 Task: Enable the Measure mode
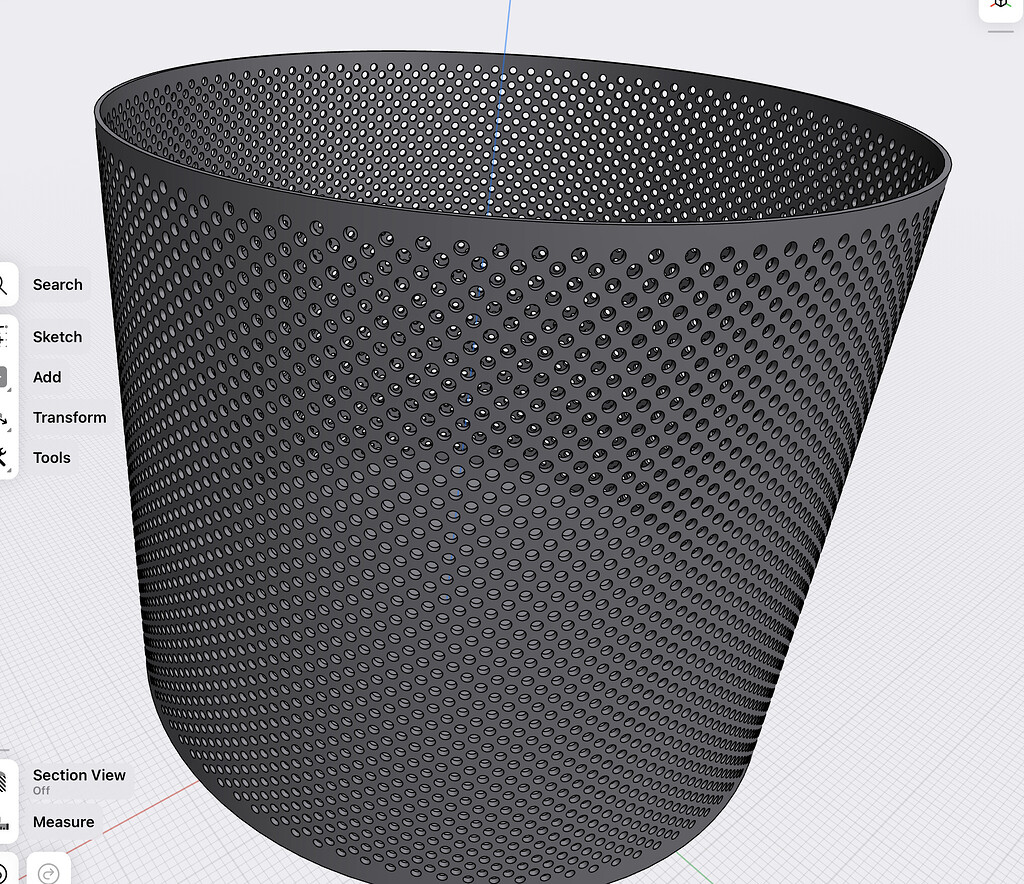[x=63, y=822]
